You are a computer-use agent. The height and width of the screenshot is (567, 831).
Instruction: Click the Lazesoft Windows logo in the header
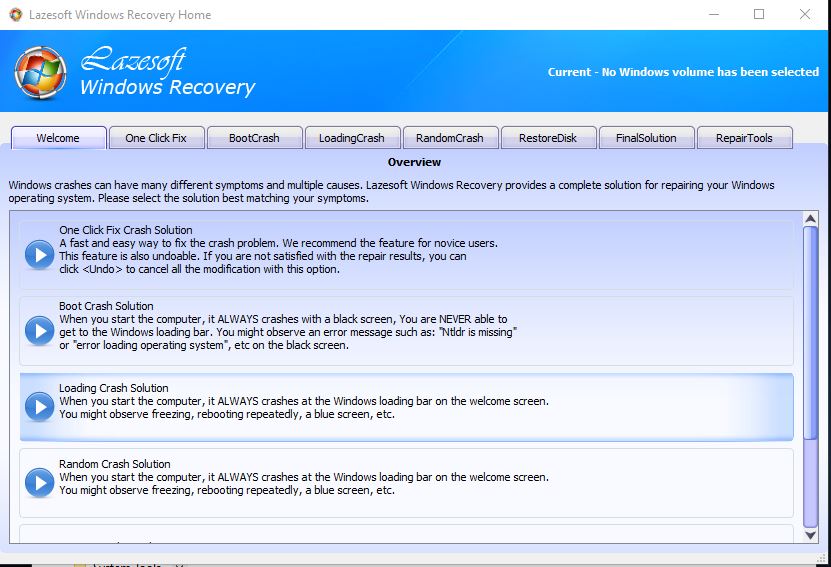[41, 73]
